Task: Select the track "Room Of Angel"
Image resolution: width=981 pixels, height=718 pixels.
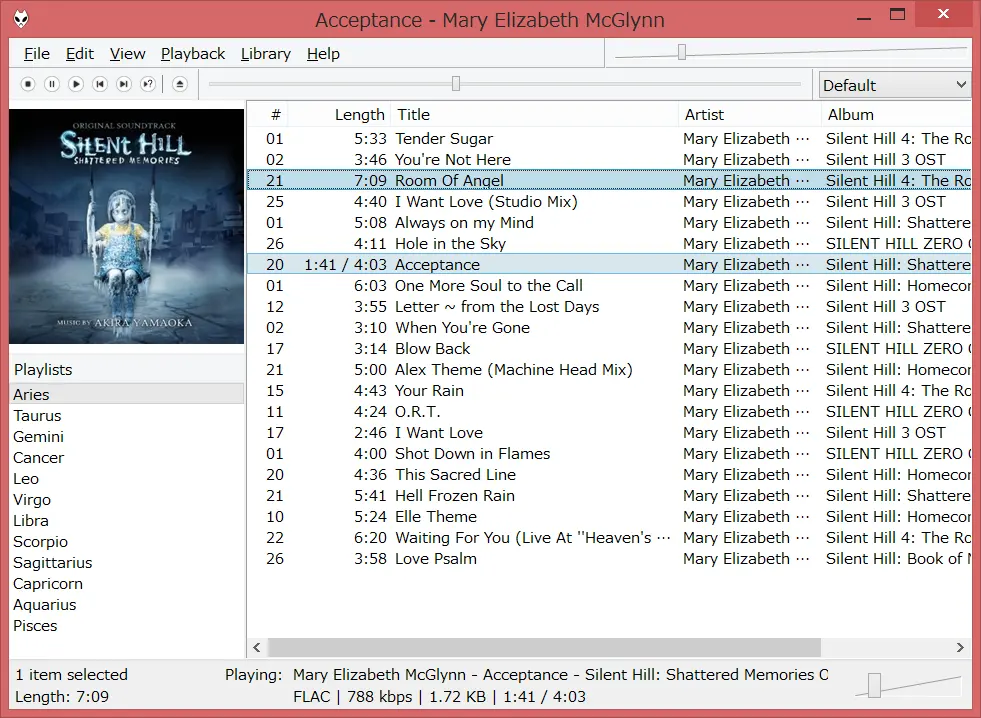Action: [x=609, y=181]
